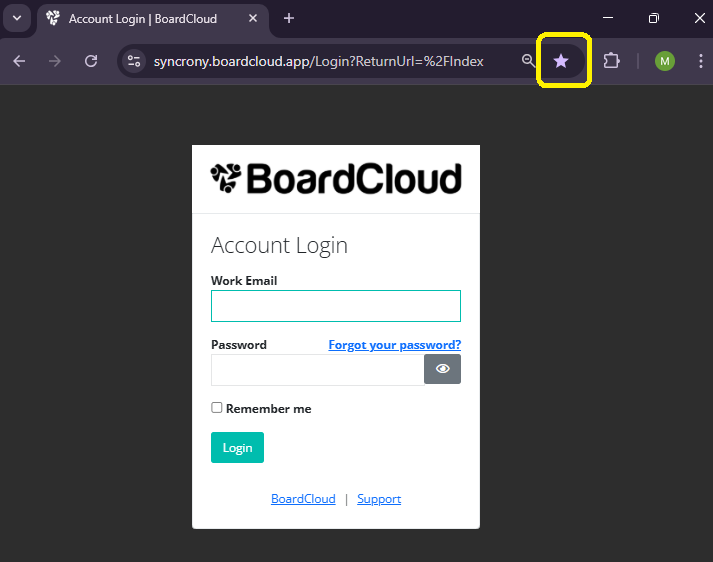Click into the Password field
Image resolution: width=713 pixels, height=562 pixels.
[x=317, y=369]
